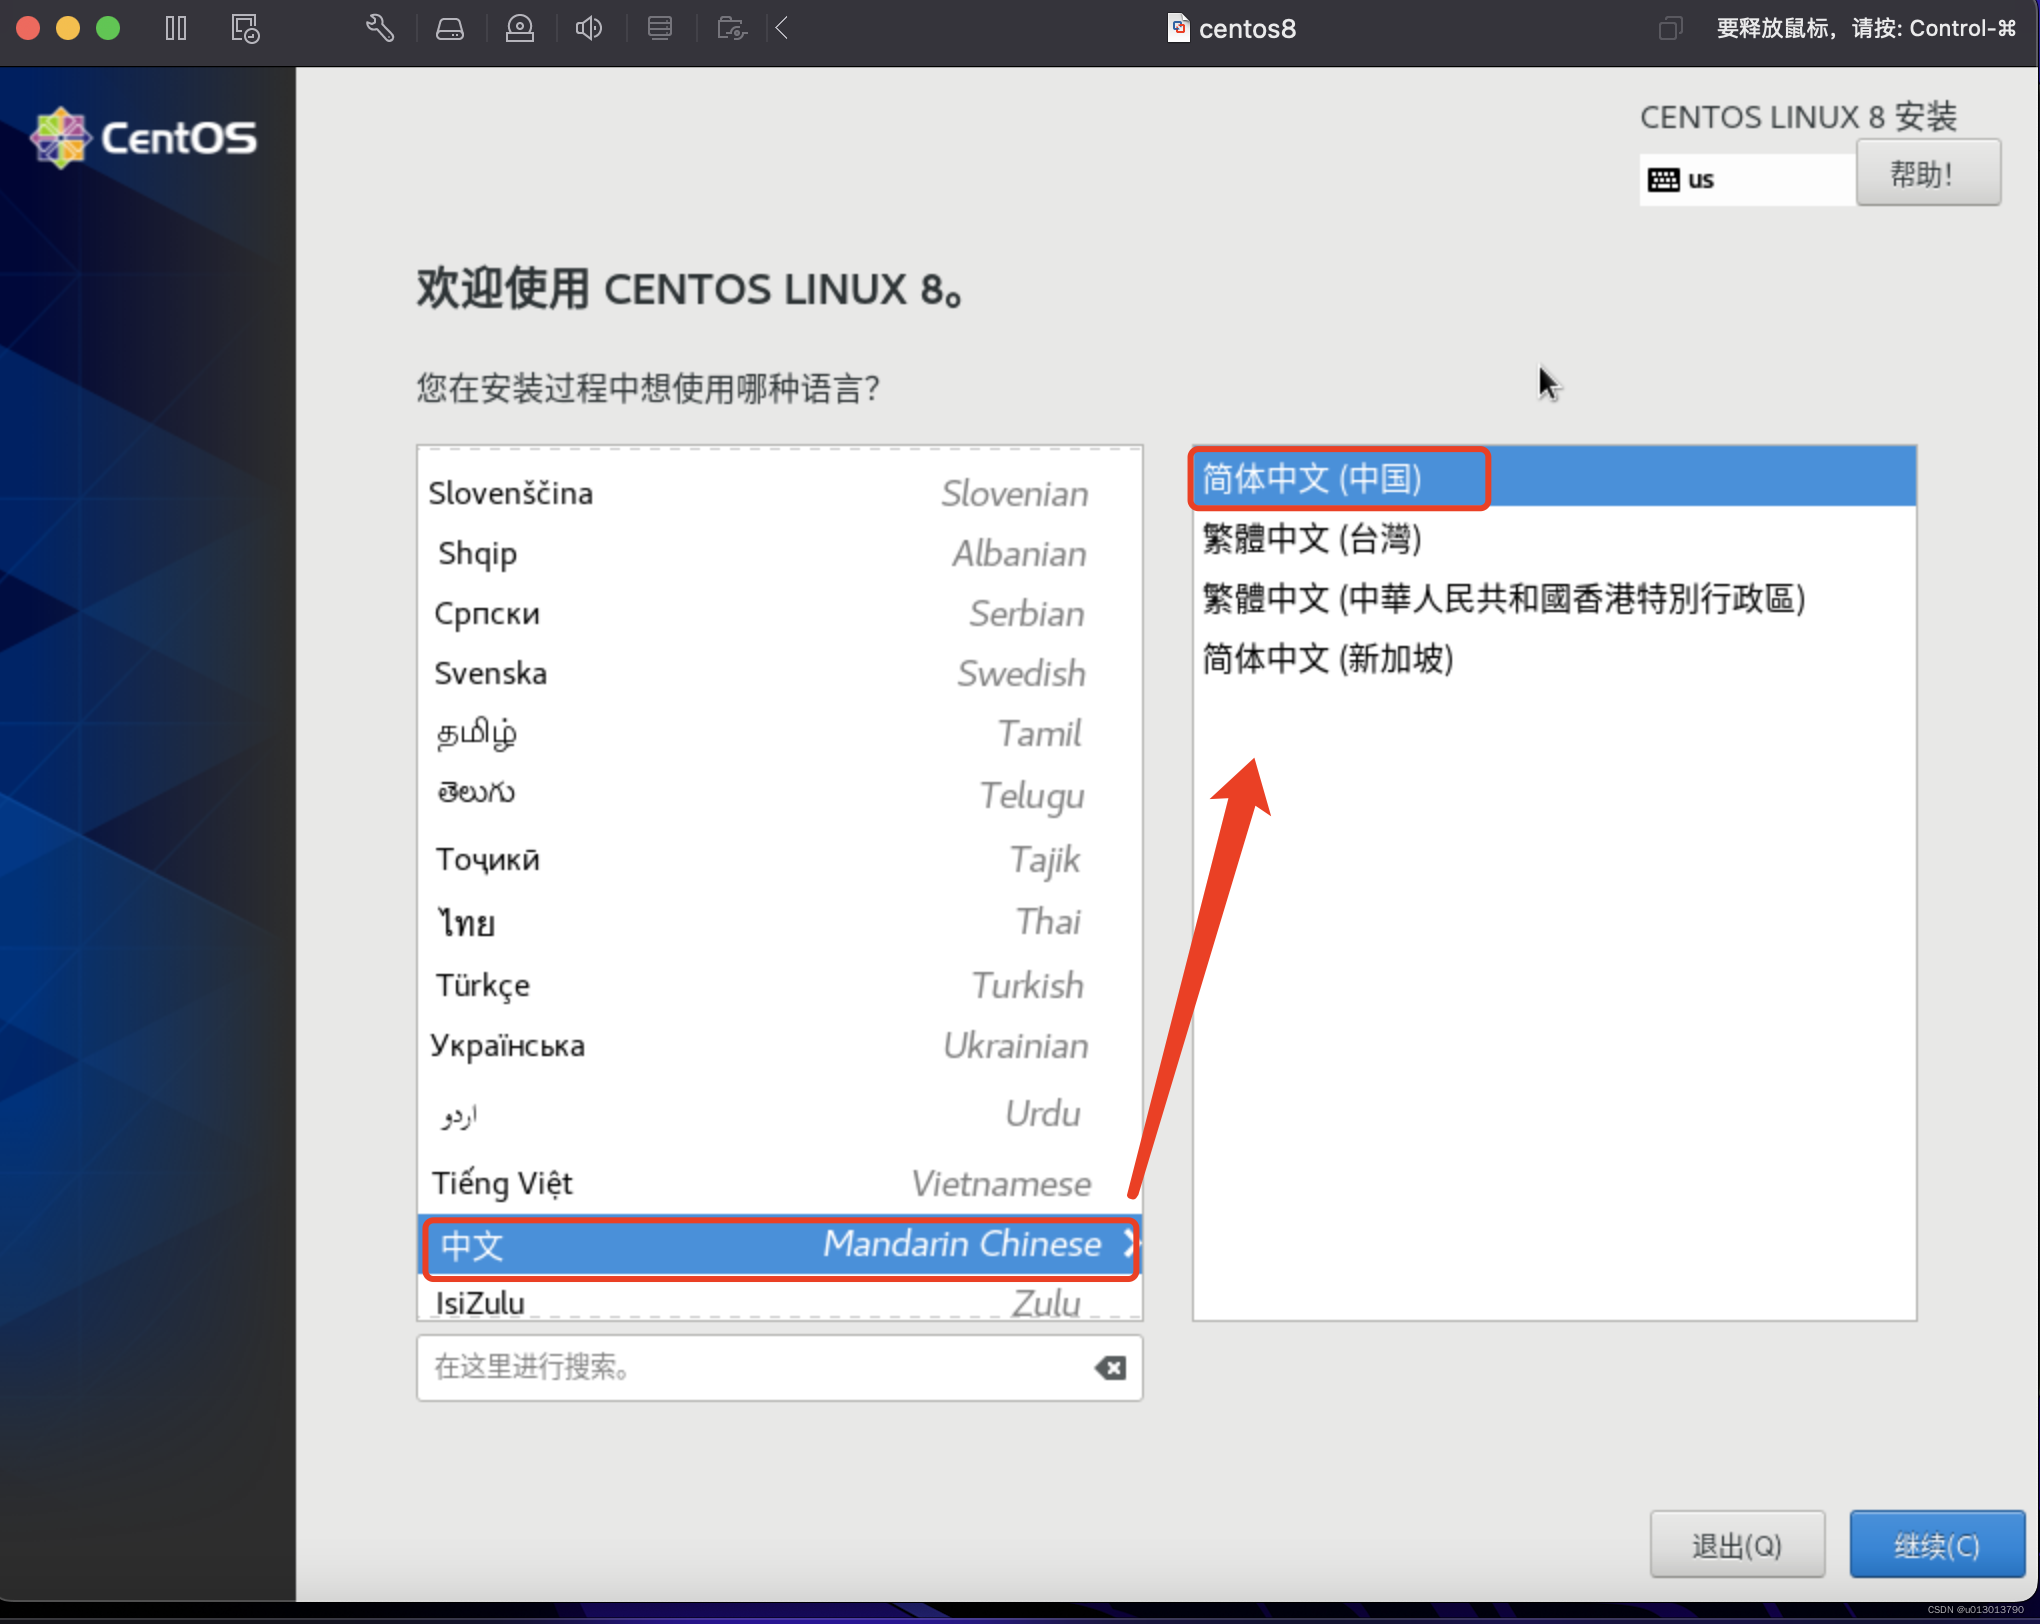Select Српски Serbian language
Screen dimensions: 2040x1624
point(779,613)
